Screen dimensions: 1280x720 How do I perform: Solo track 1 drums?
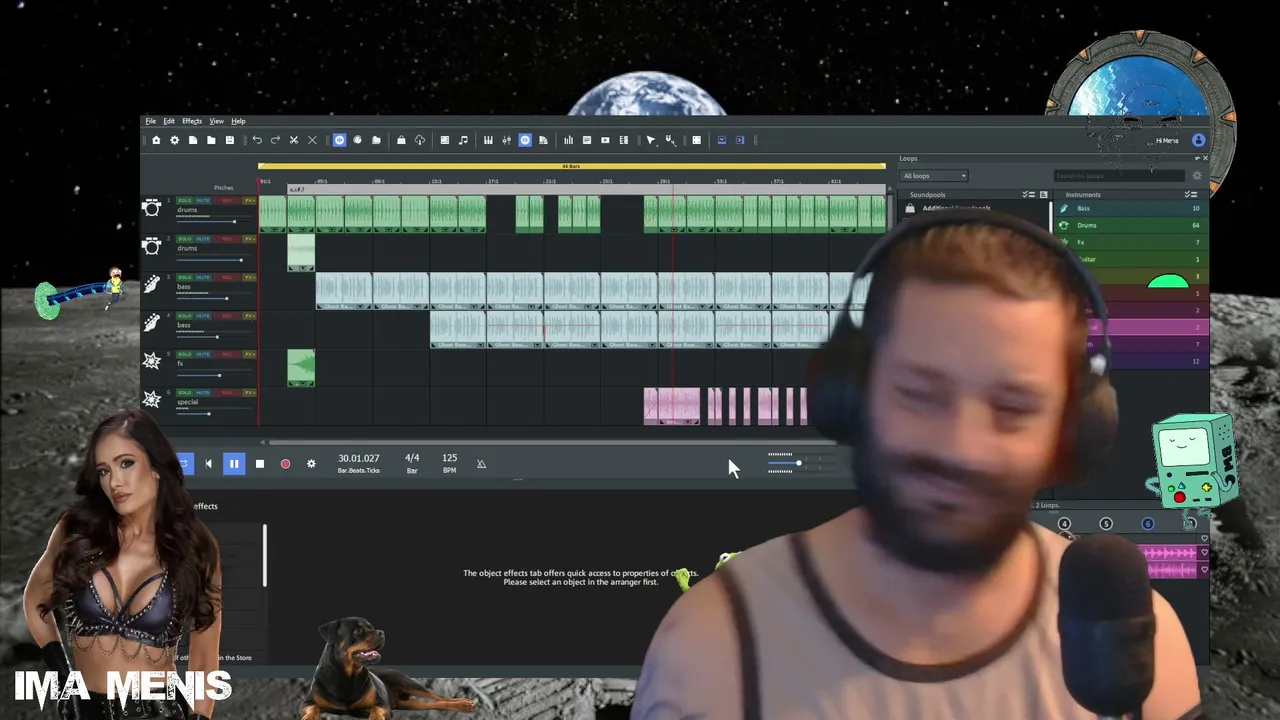185,201
